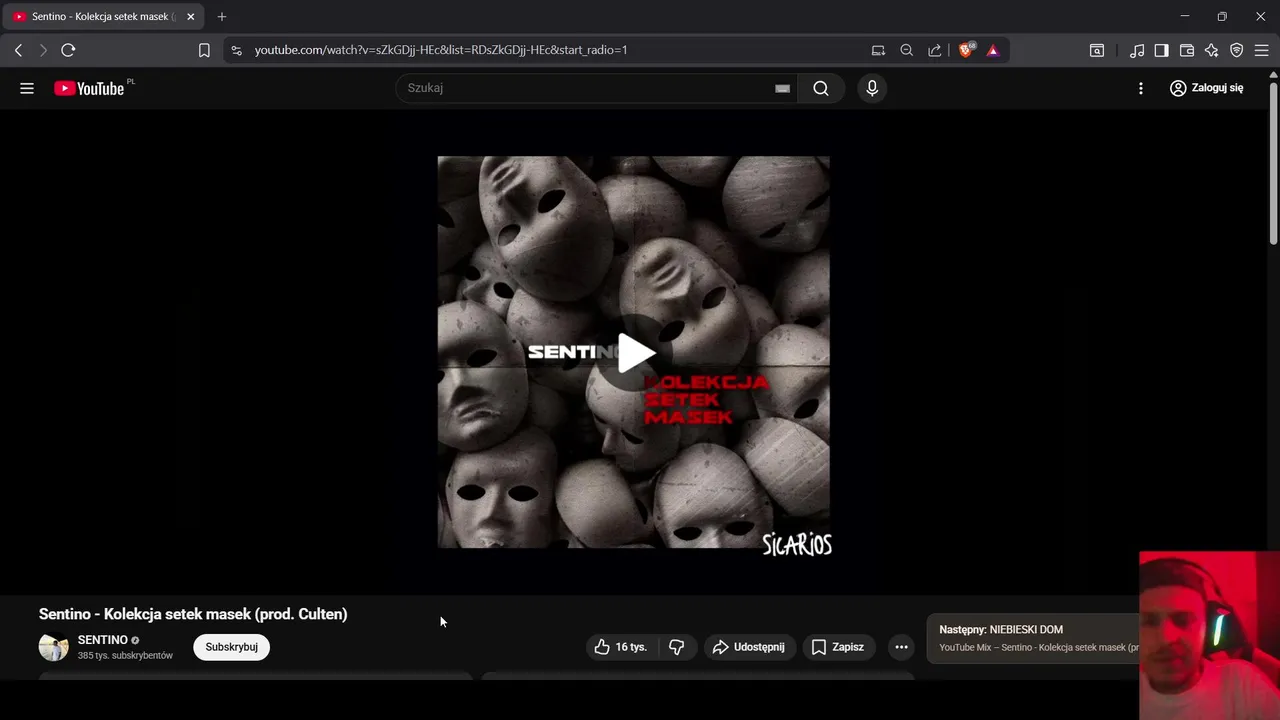Open Leo AI sparkle icon
The width and height of the screenshot is (1280, 720).
click(1212, 50)
